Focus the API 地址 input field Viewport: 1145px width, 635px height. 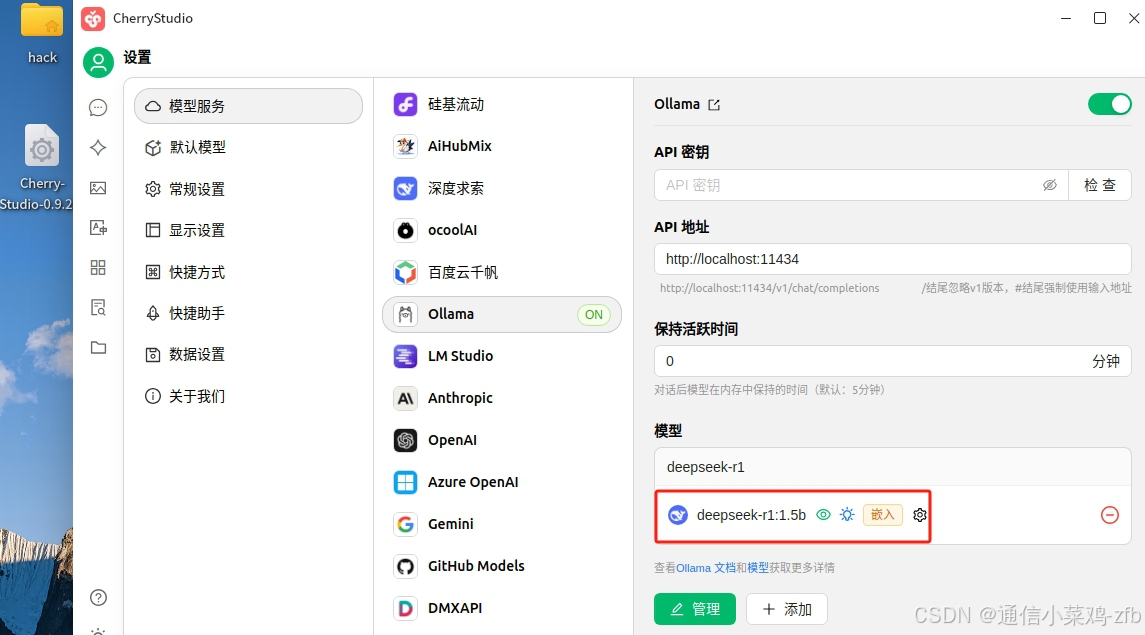point(892,259)
